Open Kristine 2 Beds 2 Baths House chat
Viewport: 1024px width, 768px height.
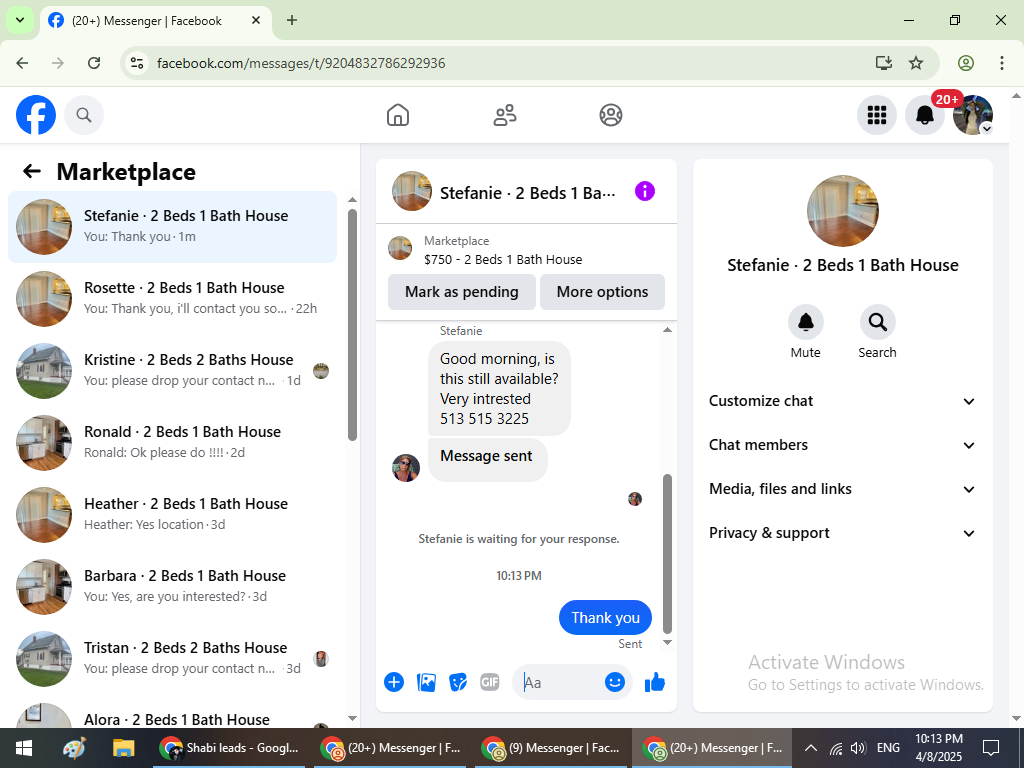coord(172,370)
